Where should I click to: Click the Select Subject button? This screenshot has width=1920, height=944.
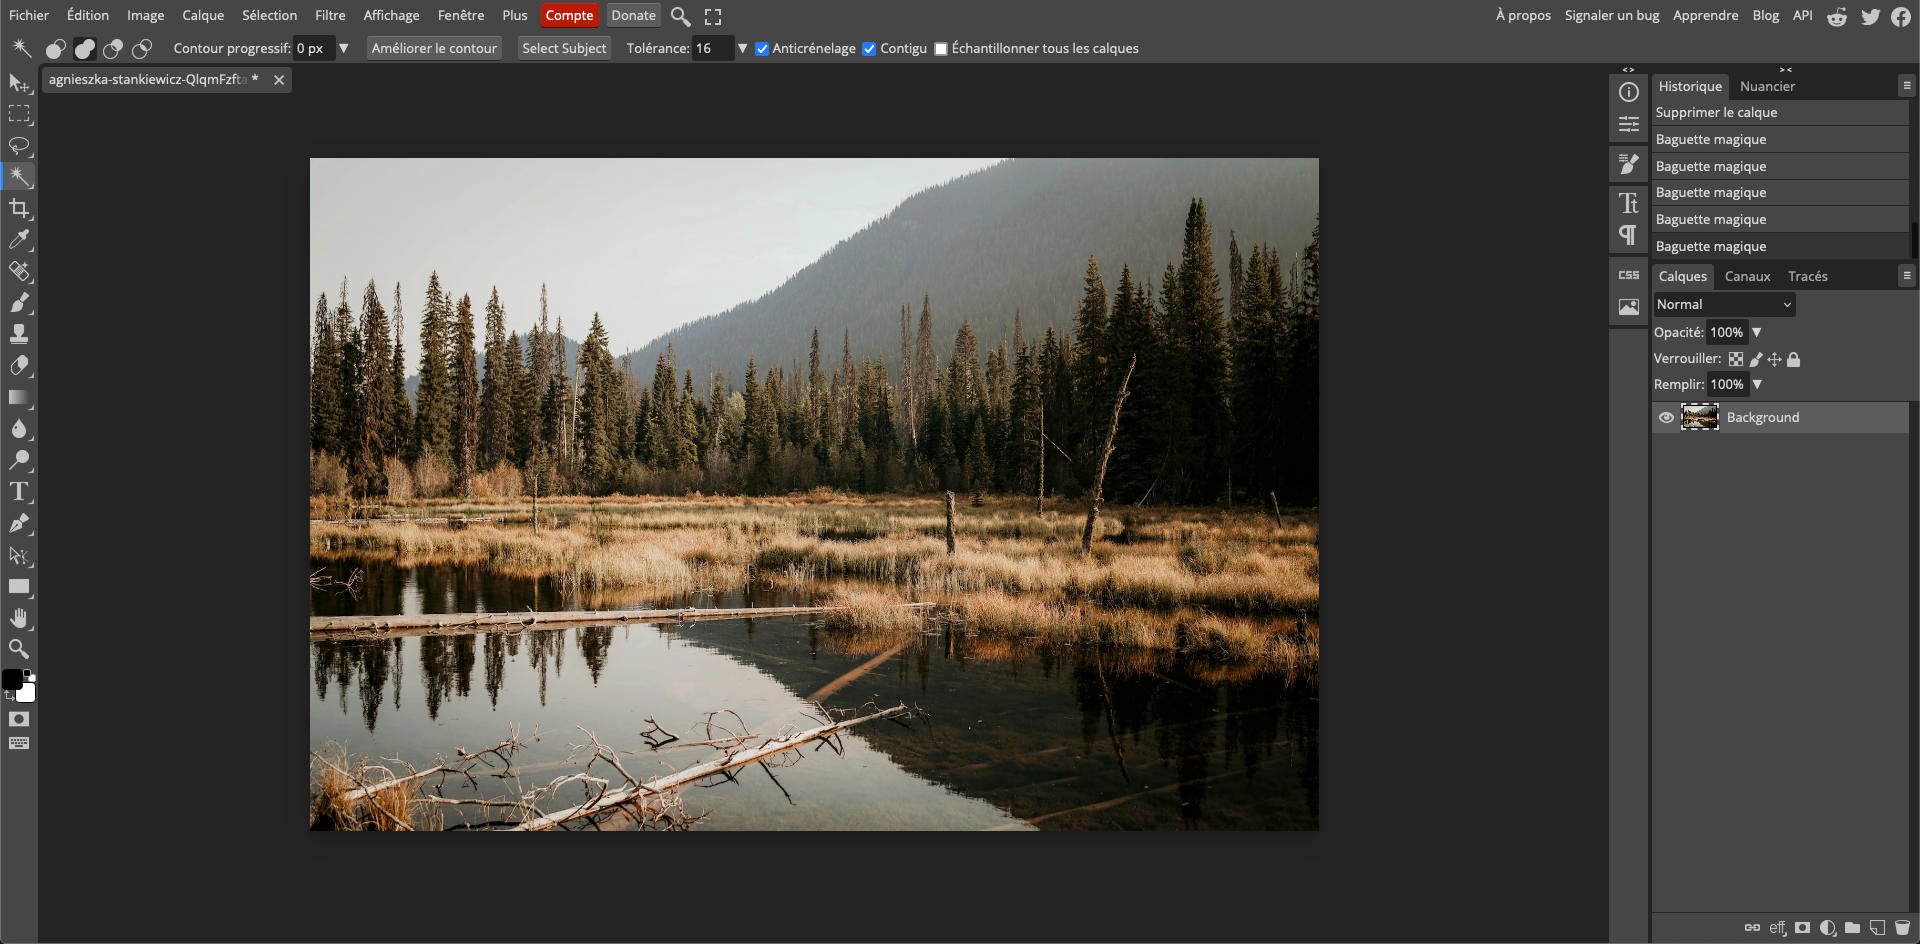(564, 48)
